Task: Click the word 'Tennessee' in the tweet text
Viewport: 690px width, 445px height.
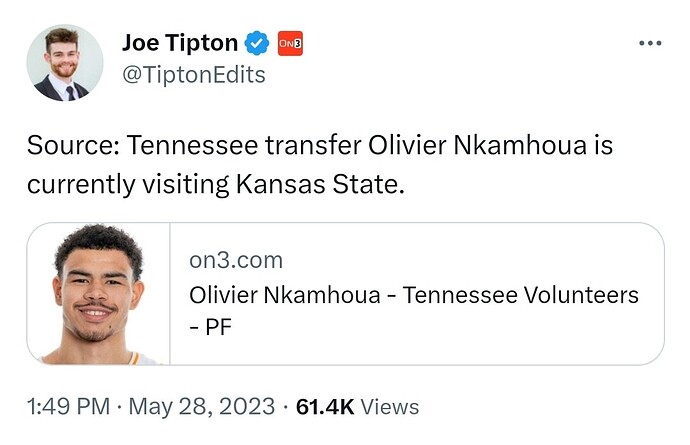Action: (192, 145)
